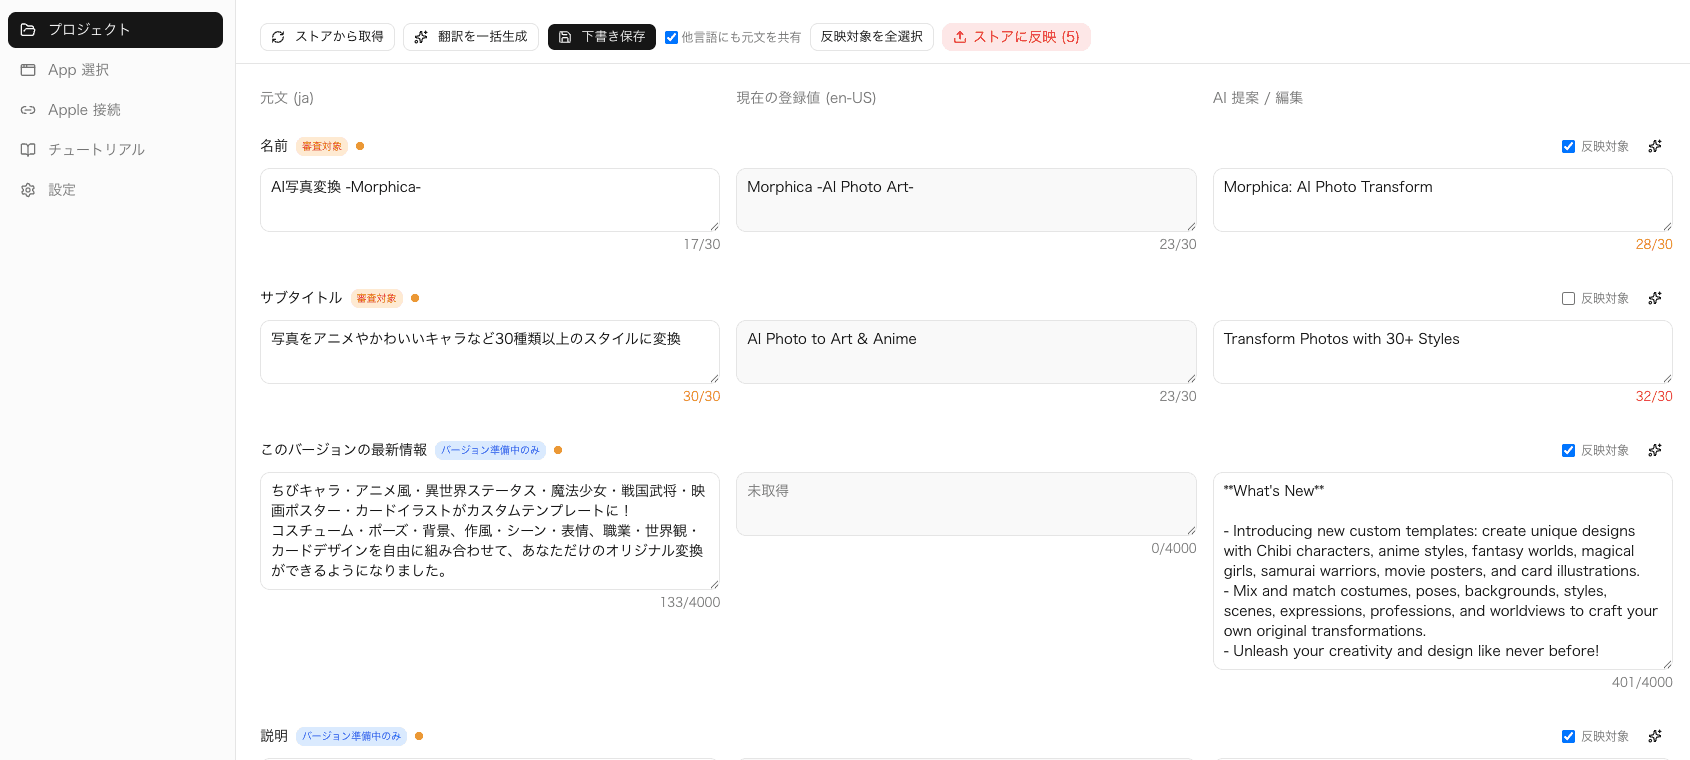Click the 元文 (ja) column header

287,98
